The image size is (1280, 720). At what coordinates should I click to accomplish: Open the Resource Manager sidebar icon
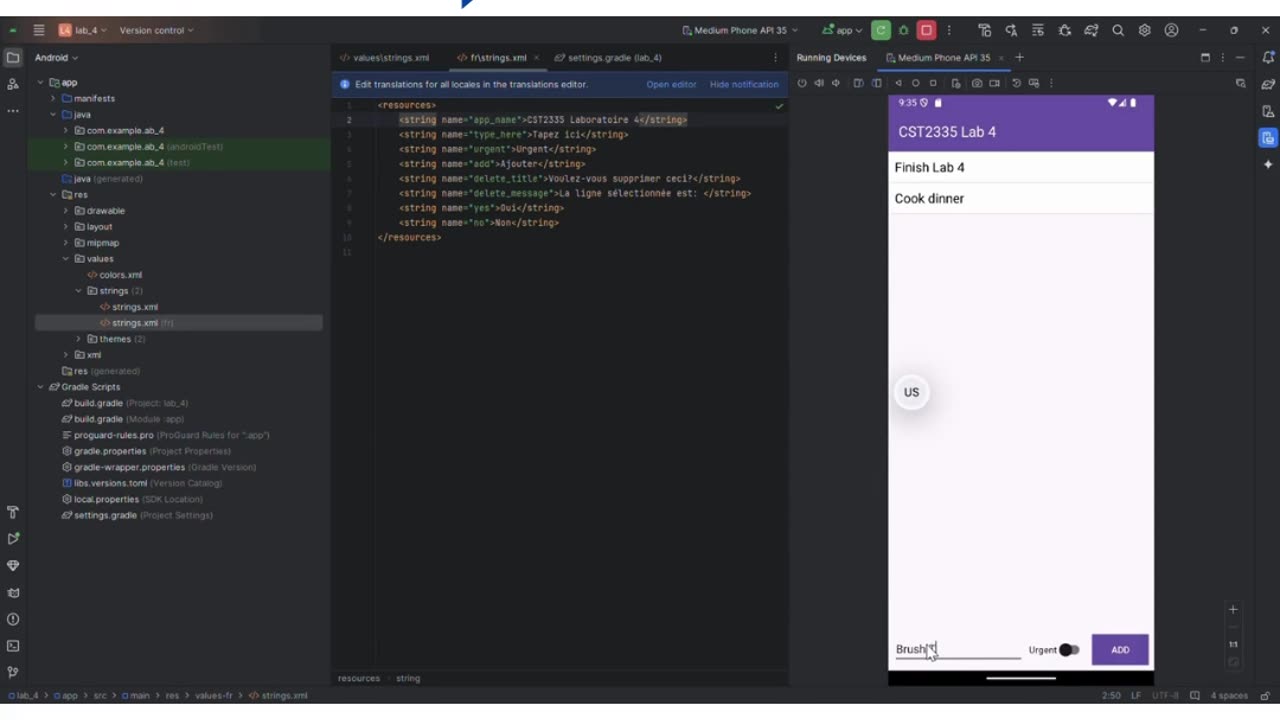(x=13, y=84)
